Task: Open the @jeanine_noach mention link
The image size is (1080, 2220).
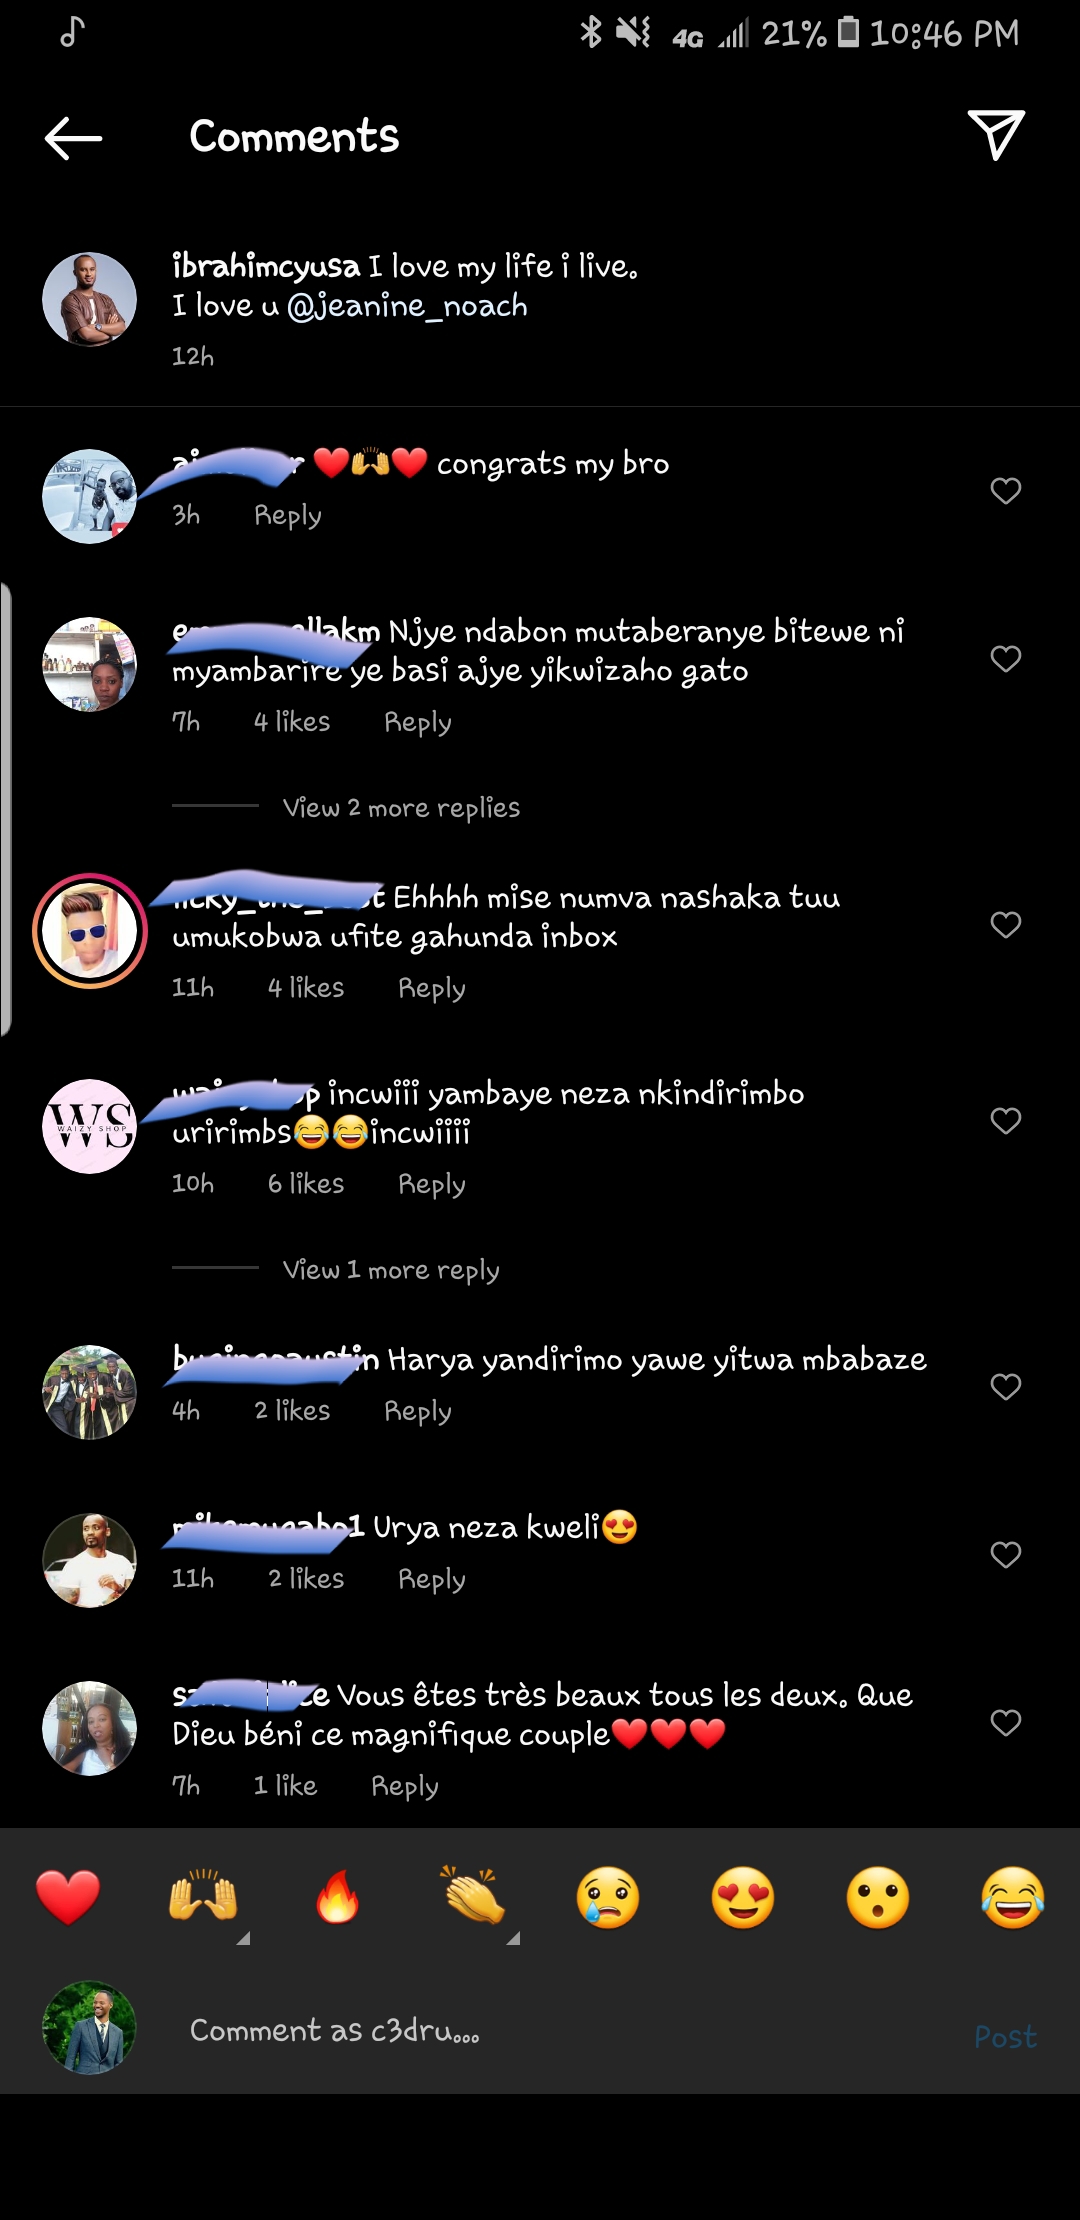Action: [x=407, y=306]
